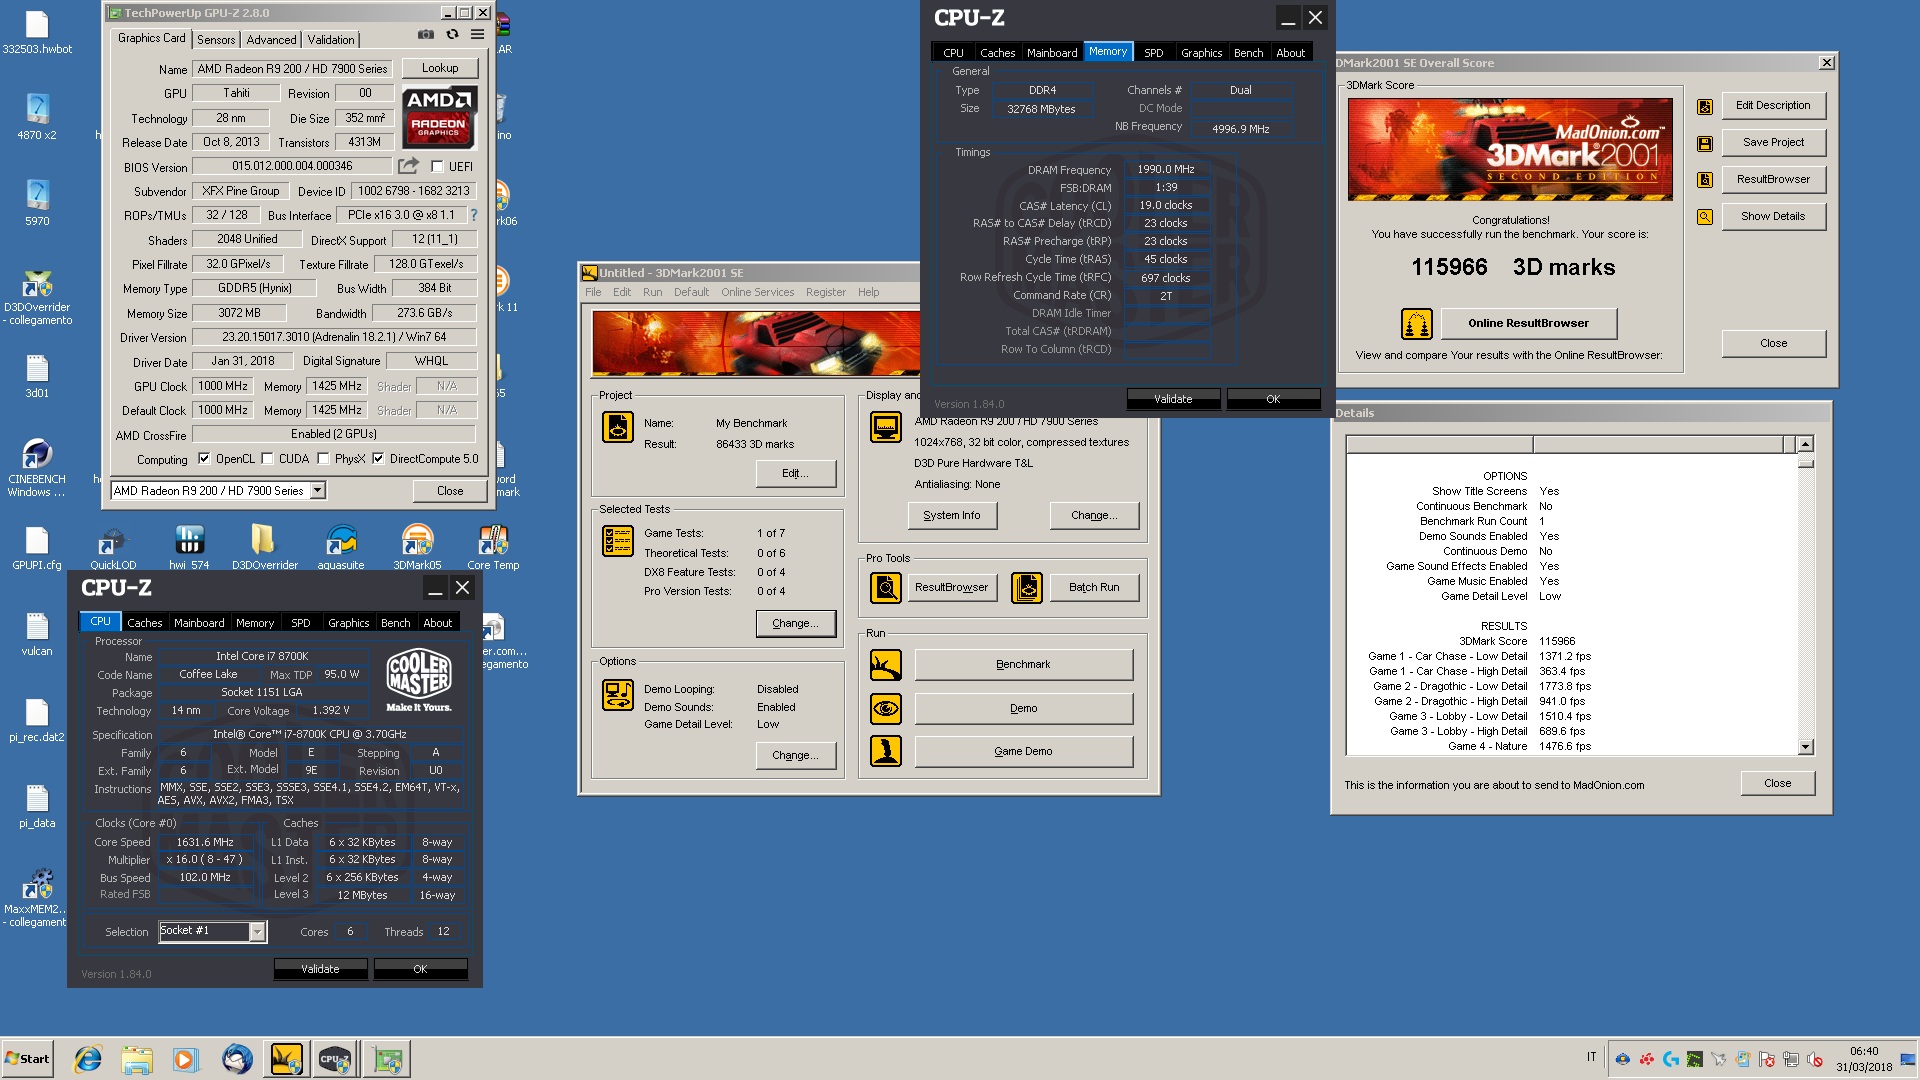Click the muted volume icon in system tray

pos(1814,1059)
